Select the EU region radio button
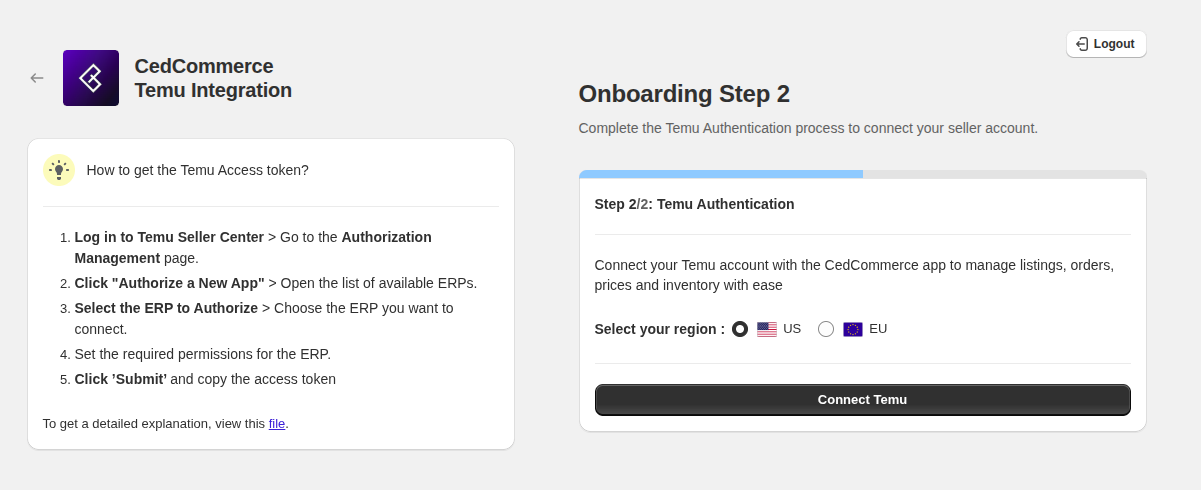Image resolution: width=1201 pixels, height=490 pixels. 826,329
